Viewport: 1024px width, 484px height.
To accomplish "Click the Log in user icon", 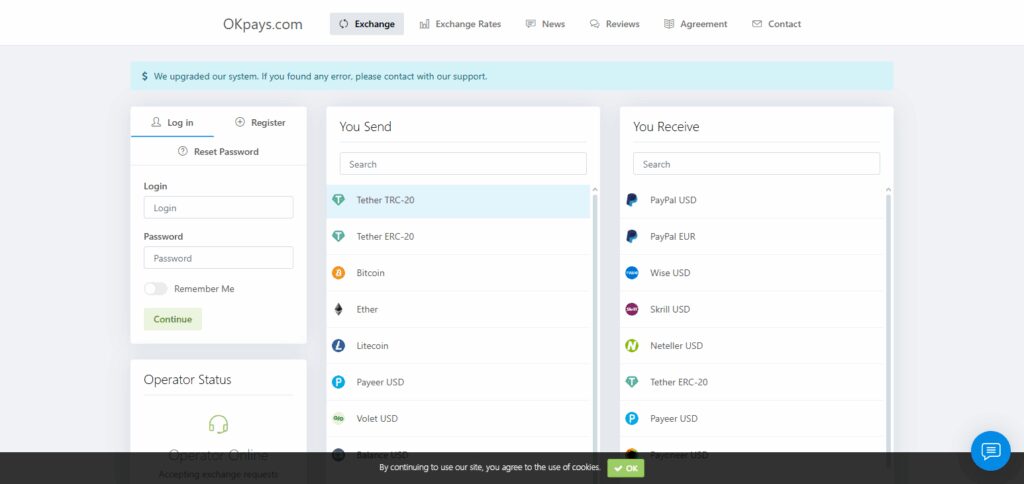I will click(x=156, y=122).
